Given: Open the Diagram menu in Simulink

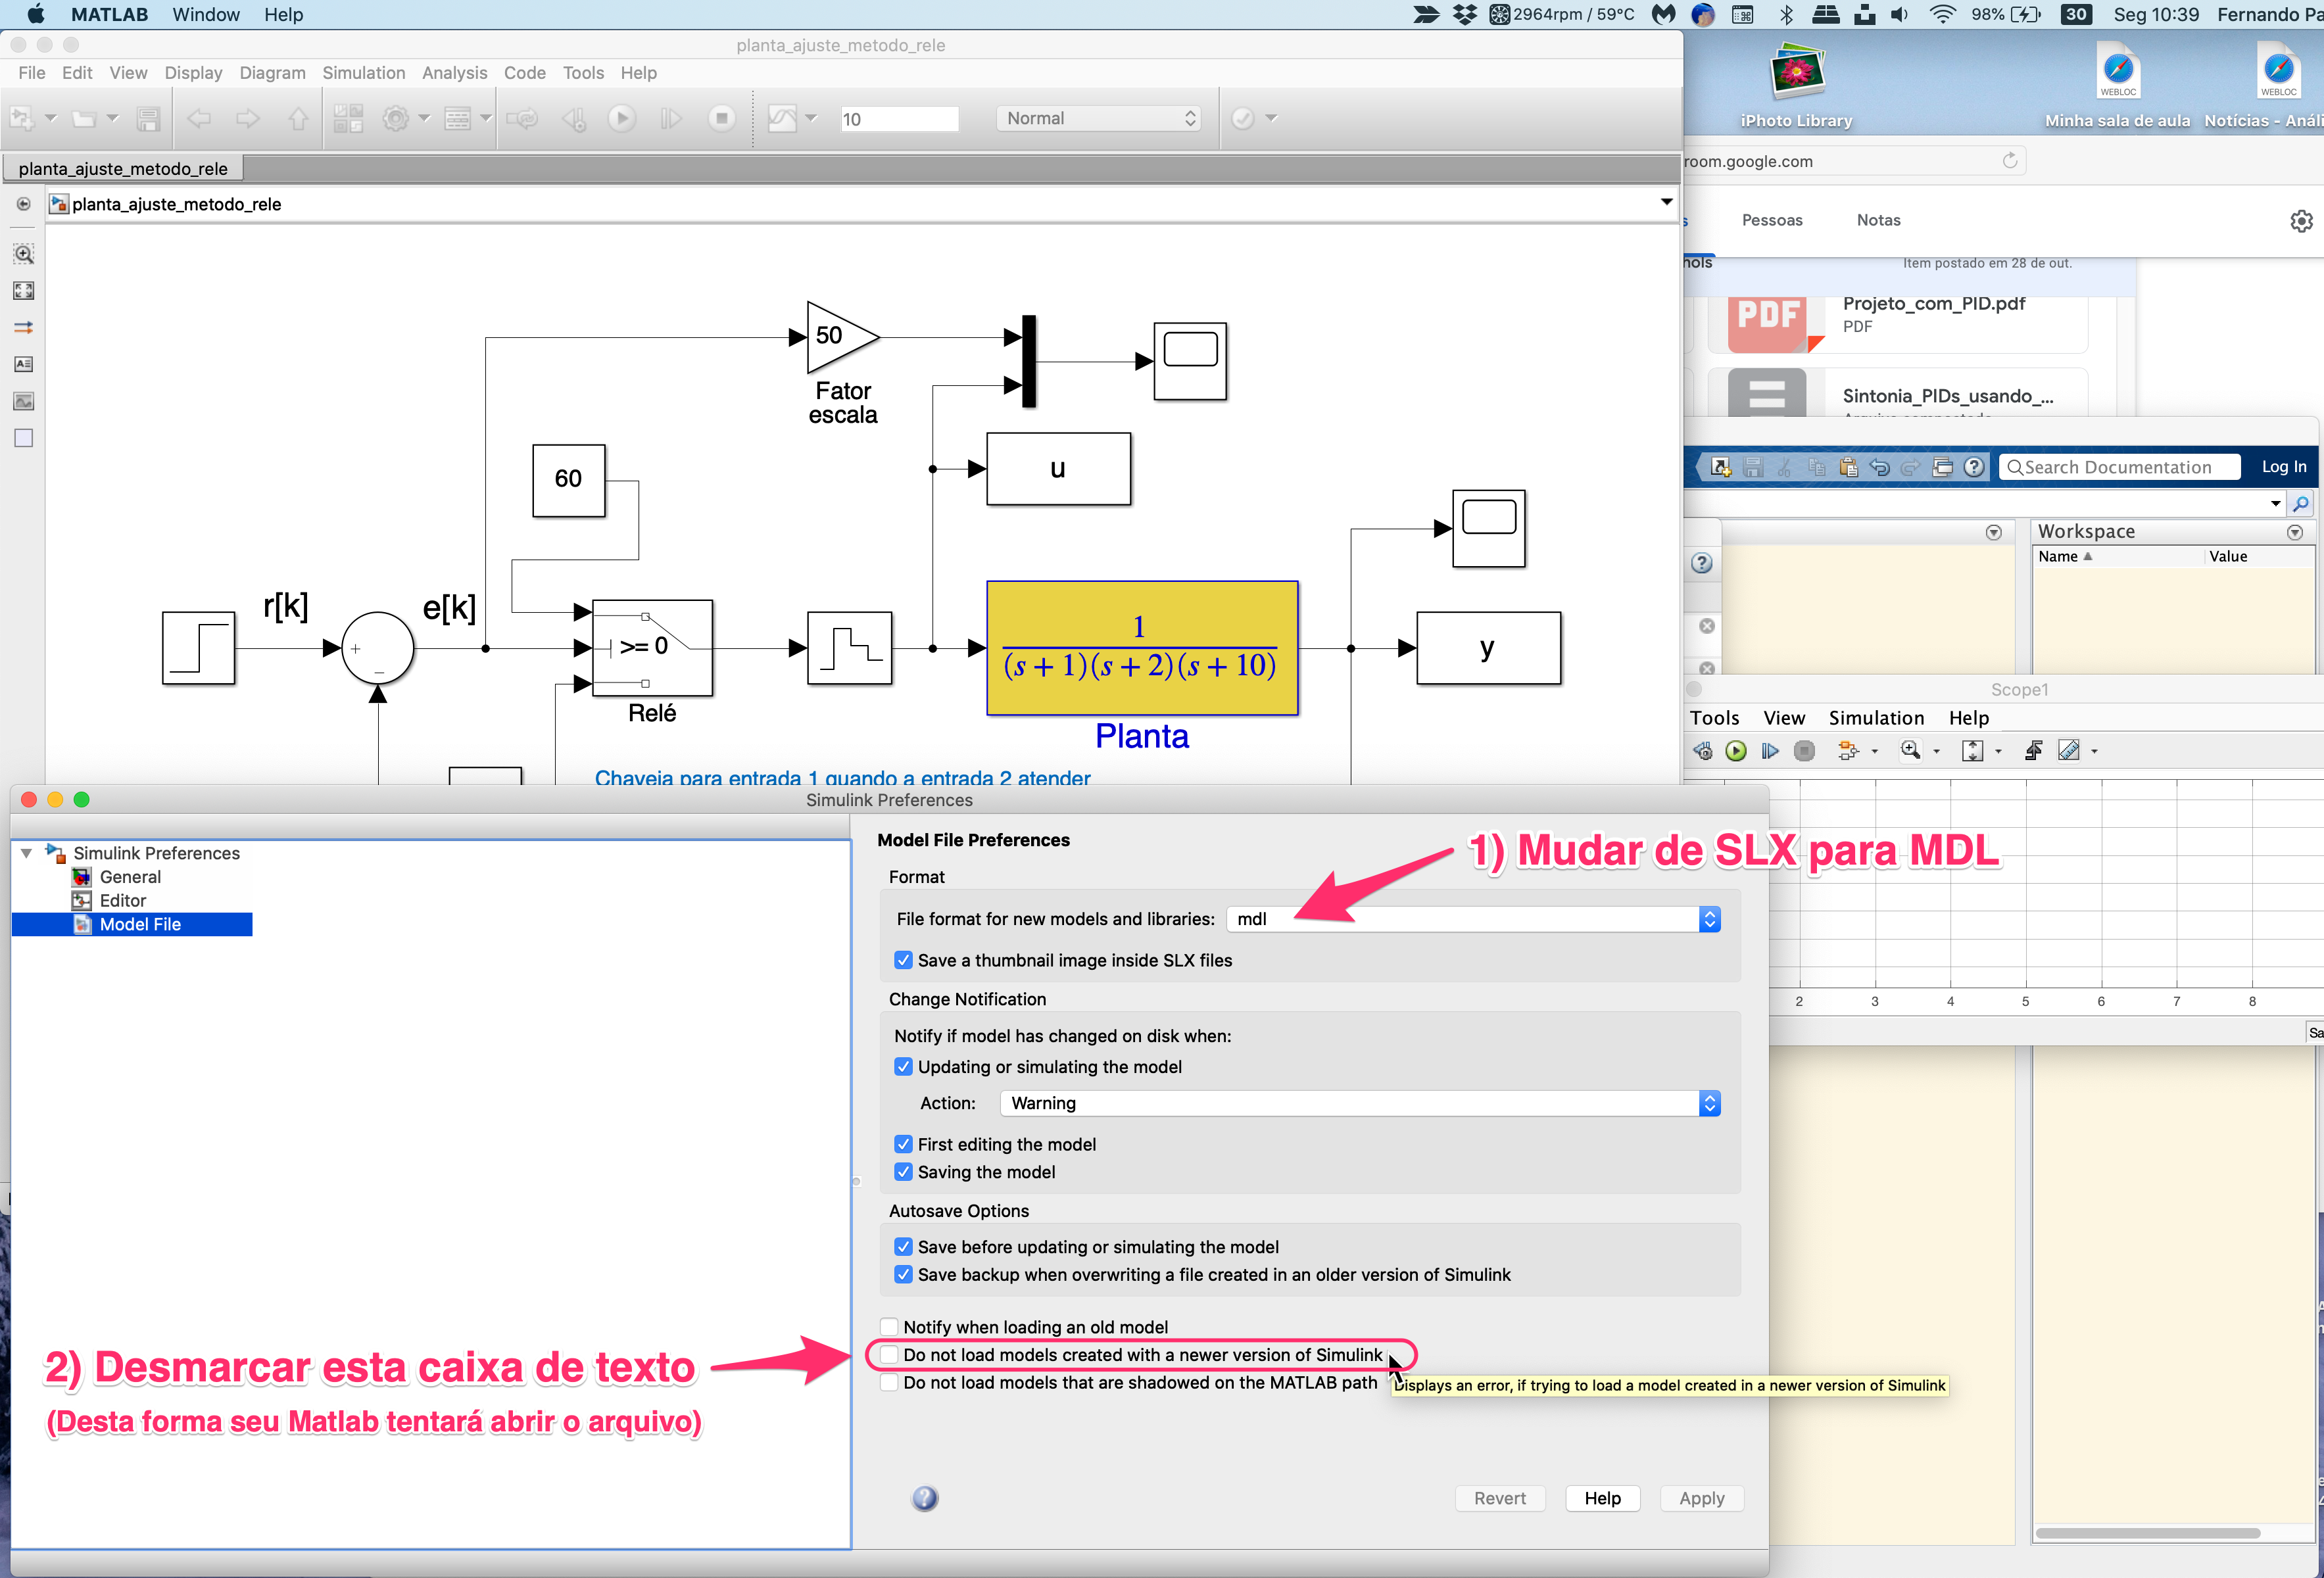Looking at the screenshot, I should tap(272, 73).
